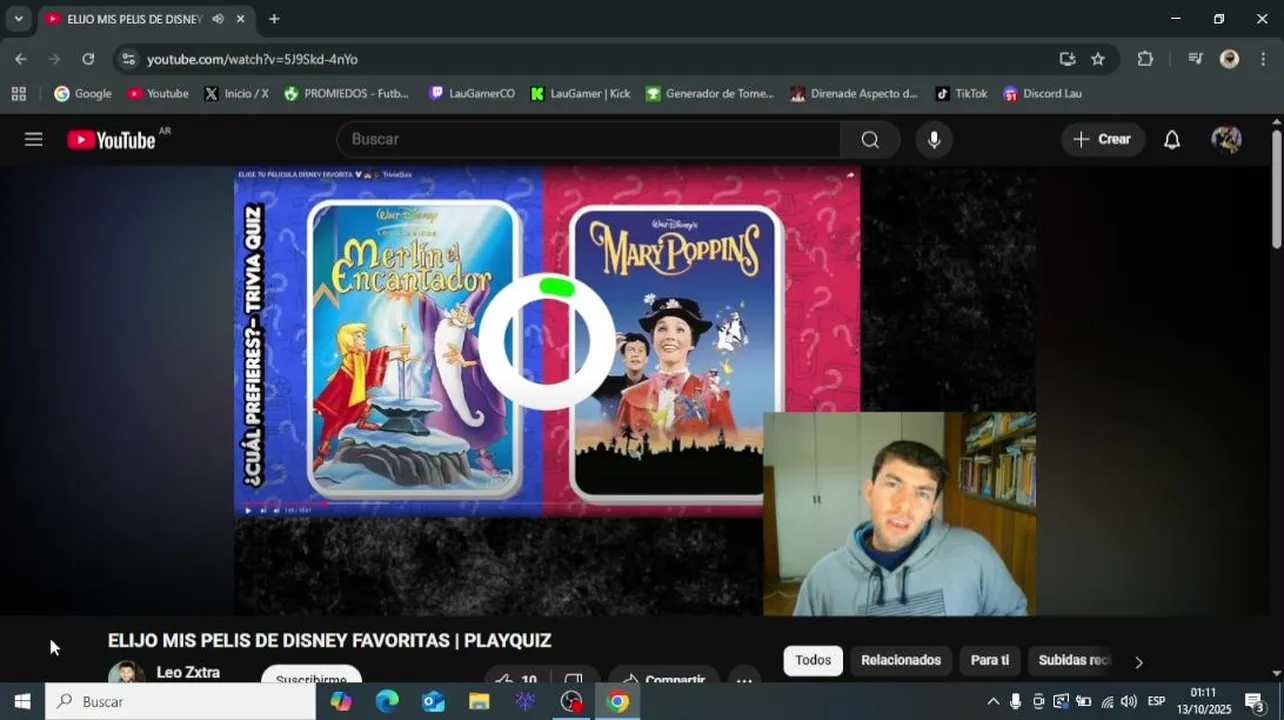1284x720 pixels.
Task: Open LauGamerCO Twitch bookmark
Action: 472,93
